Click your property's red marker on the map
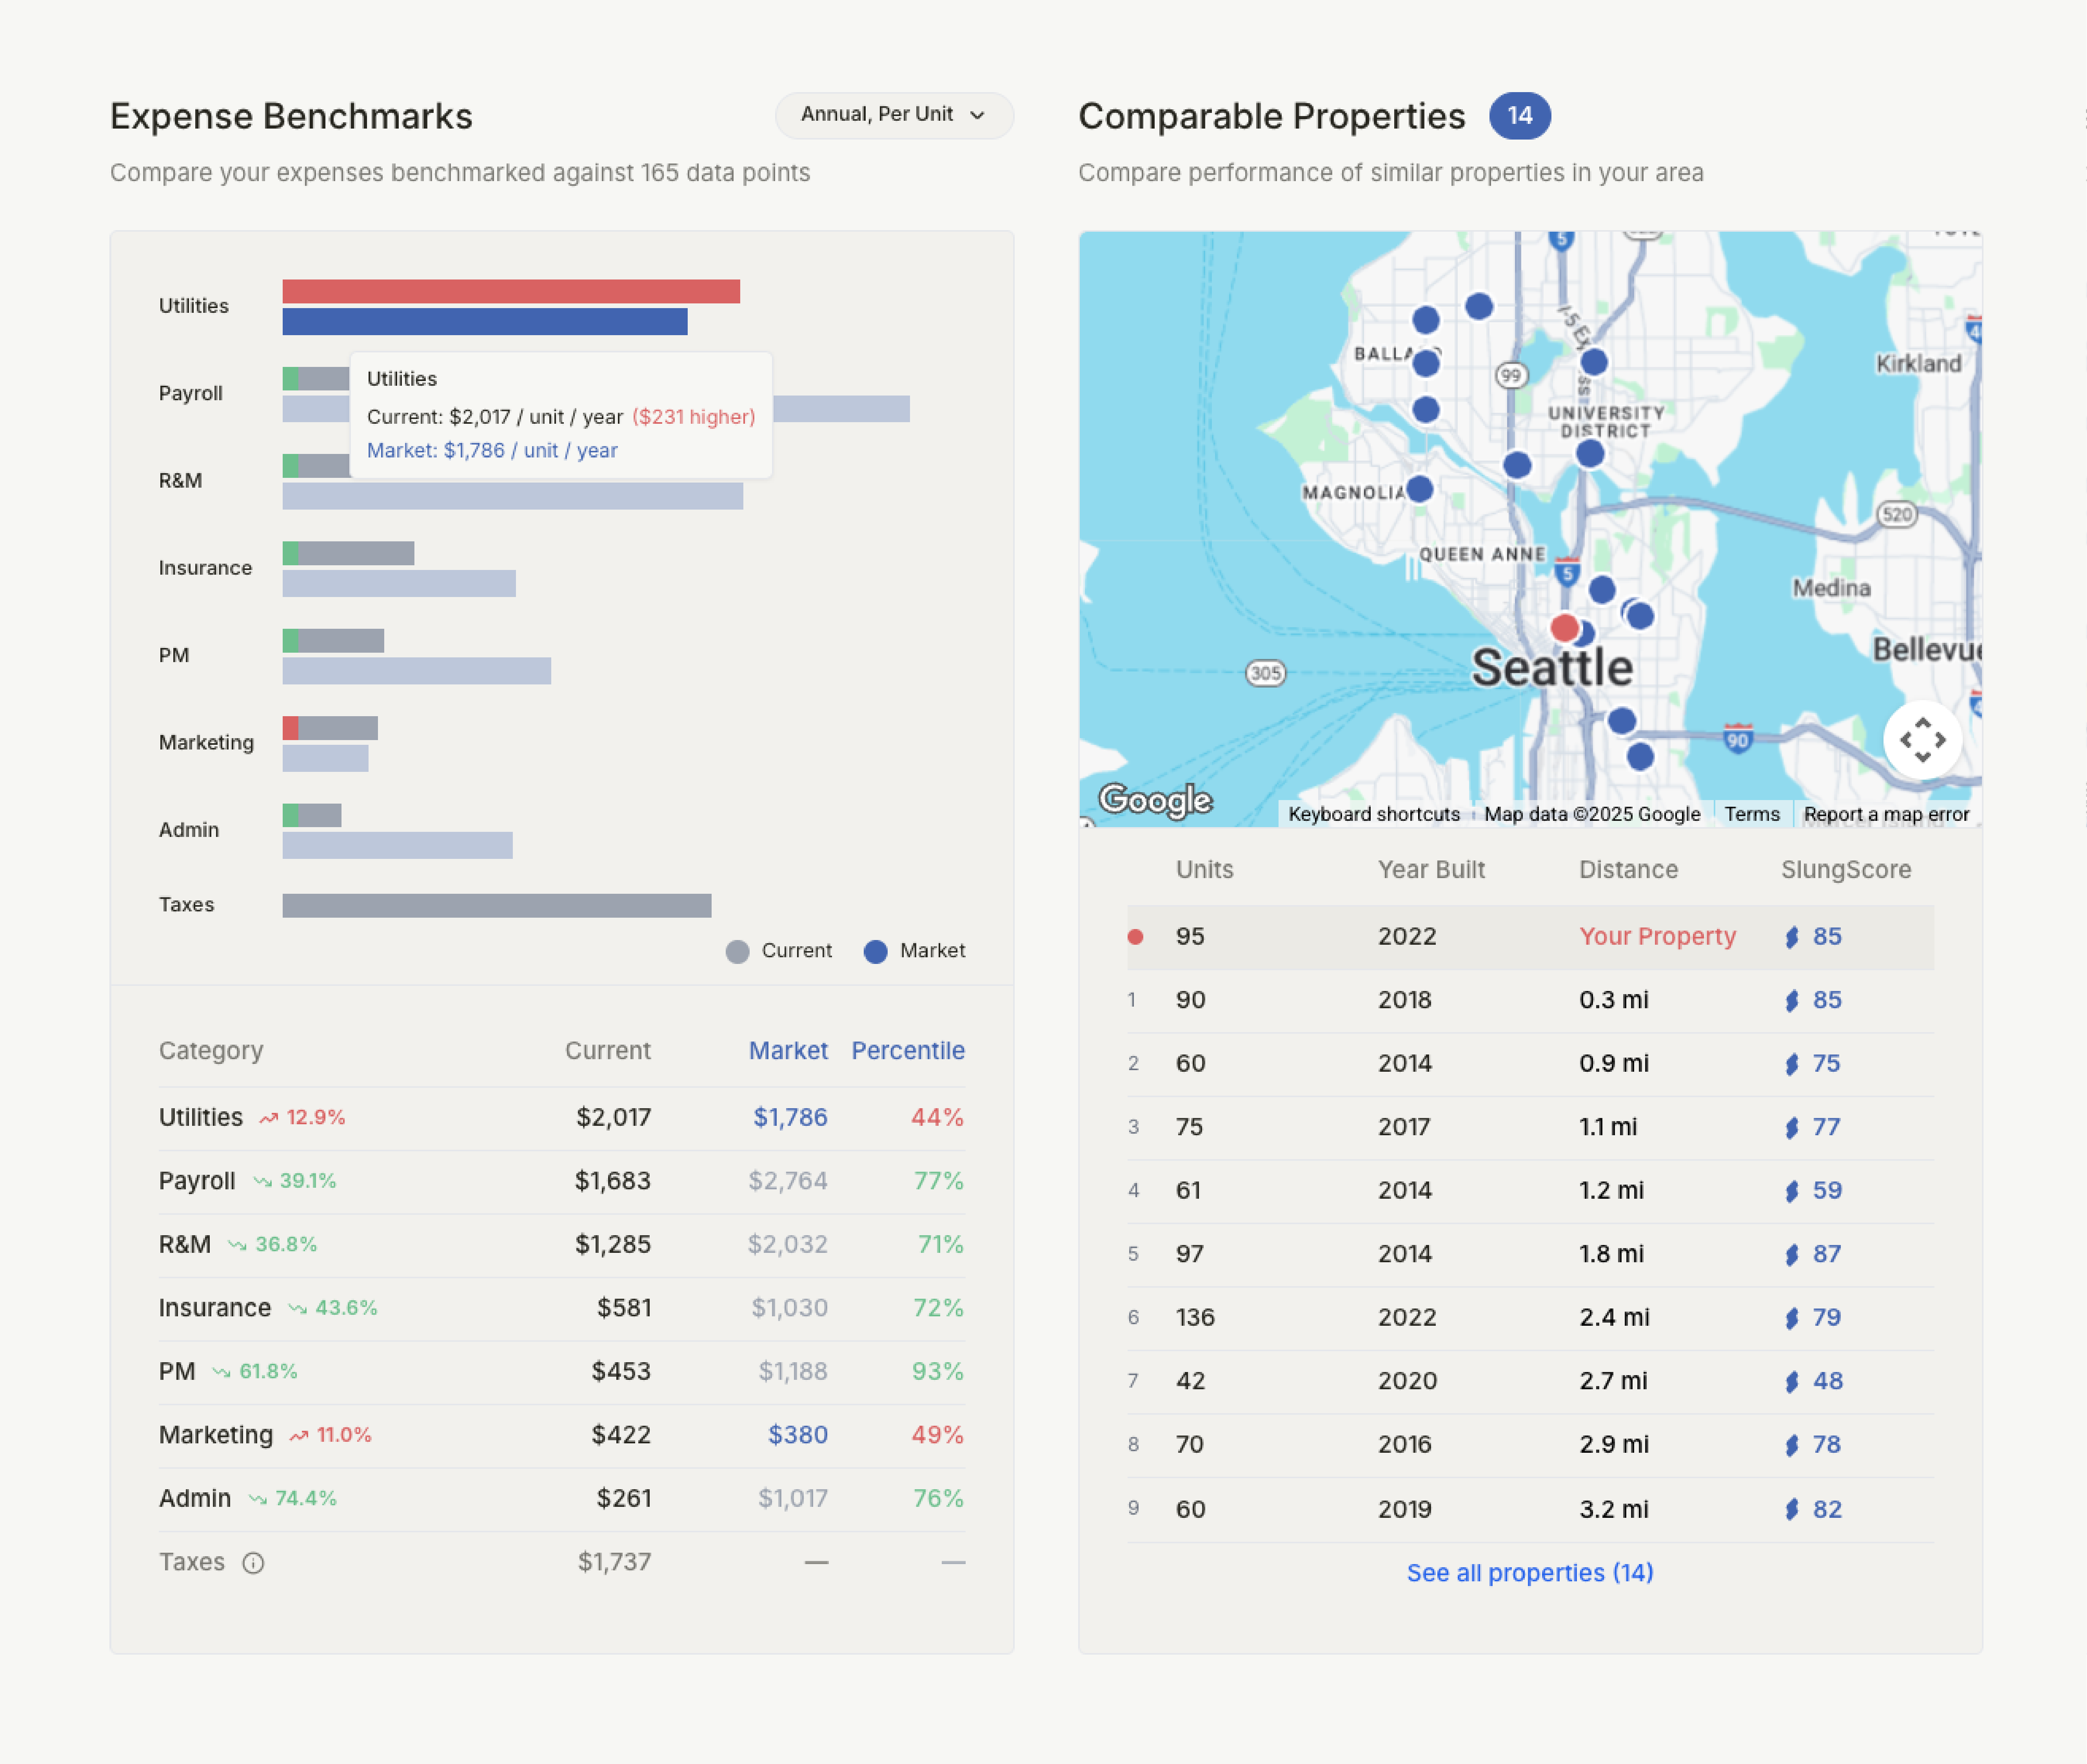The width and height of the screenshot is (2087, 1764). pos(1565,628)
